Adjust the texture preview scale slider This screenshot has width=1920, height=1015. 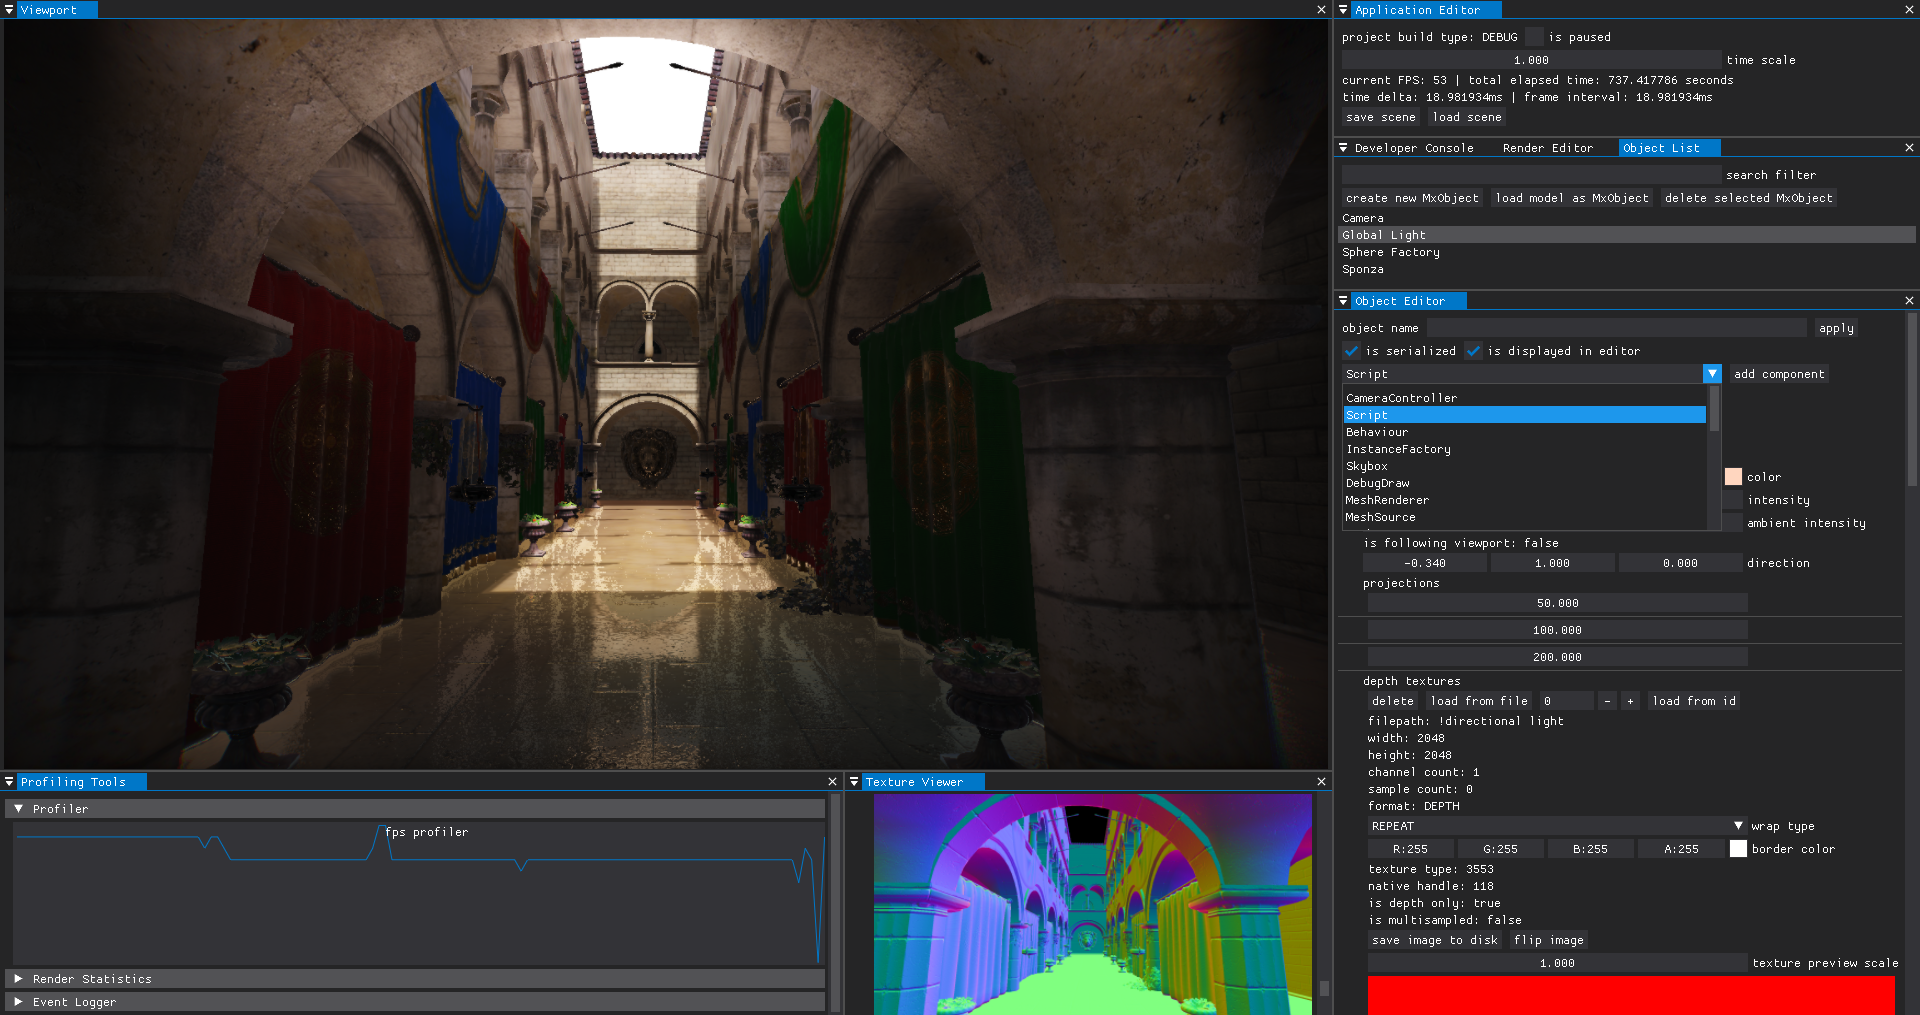pos(1557,963)
